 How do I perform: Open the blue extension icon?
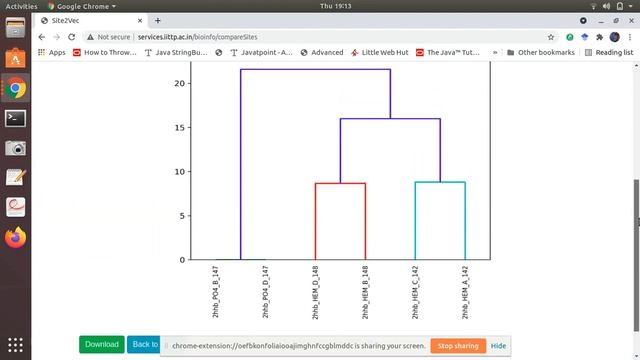click(x=584, y=37)
